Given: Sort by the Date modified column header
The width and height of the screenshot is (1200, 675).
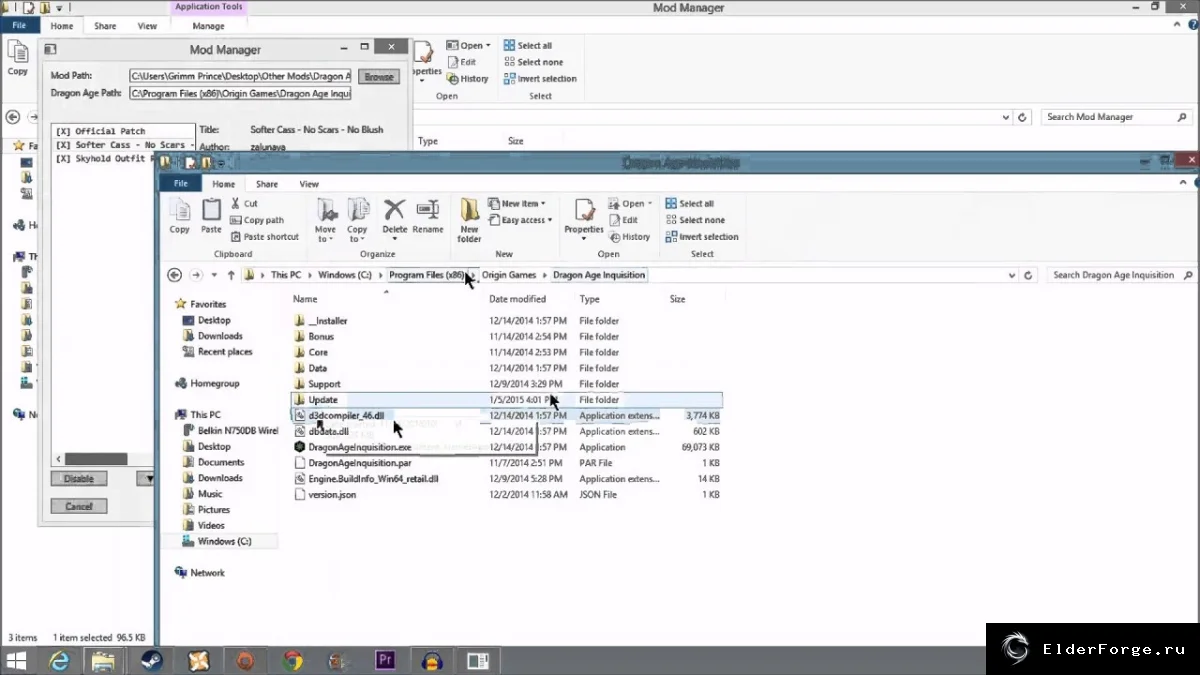Looking at the screenshot, I should (517, 299).
